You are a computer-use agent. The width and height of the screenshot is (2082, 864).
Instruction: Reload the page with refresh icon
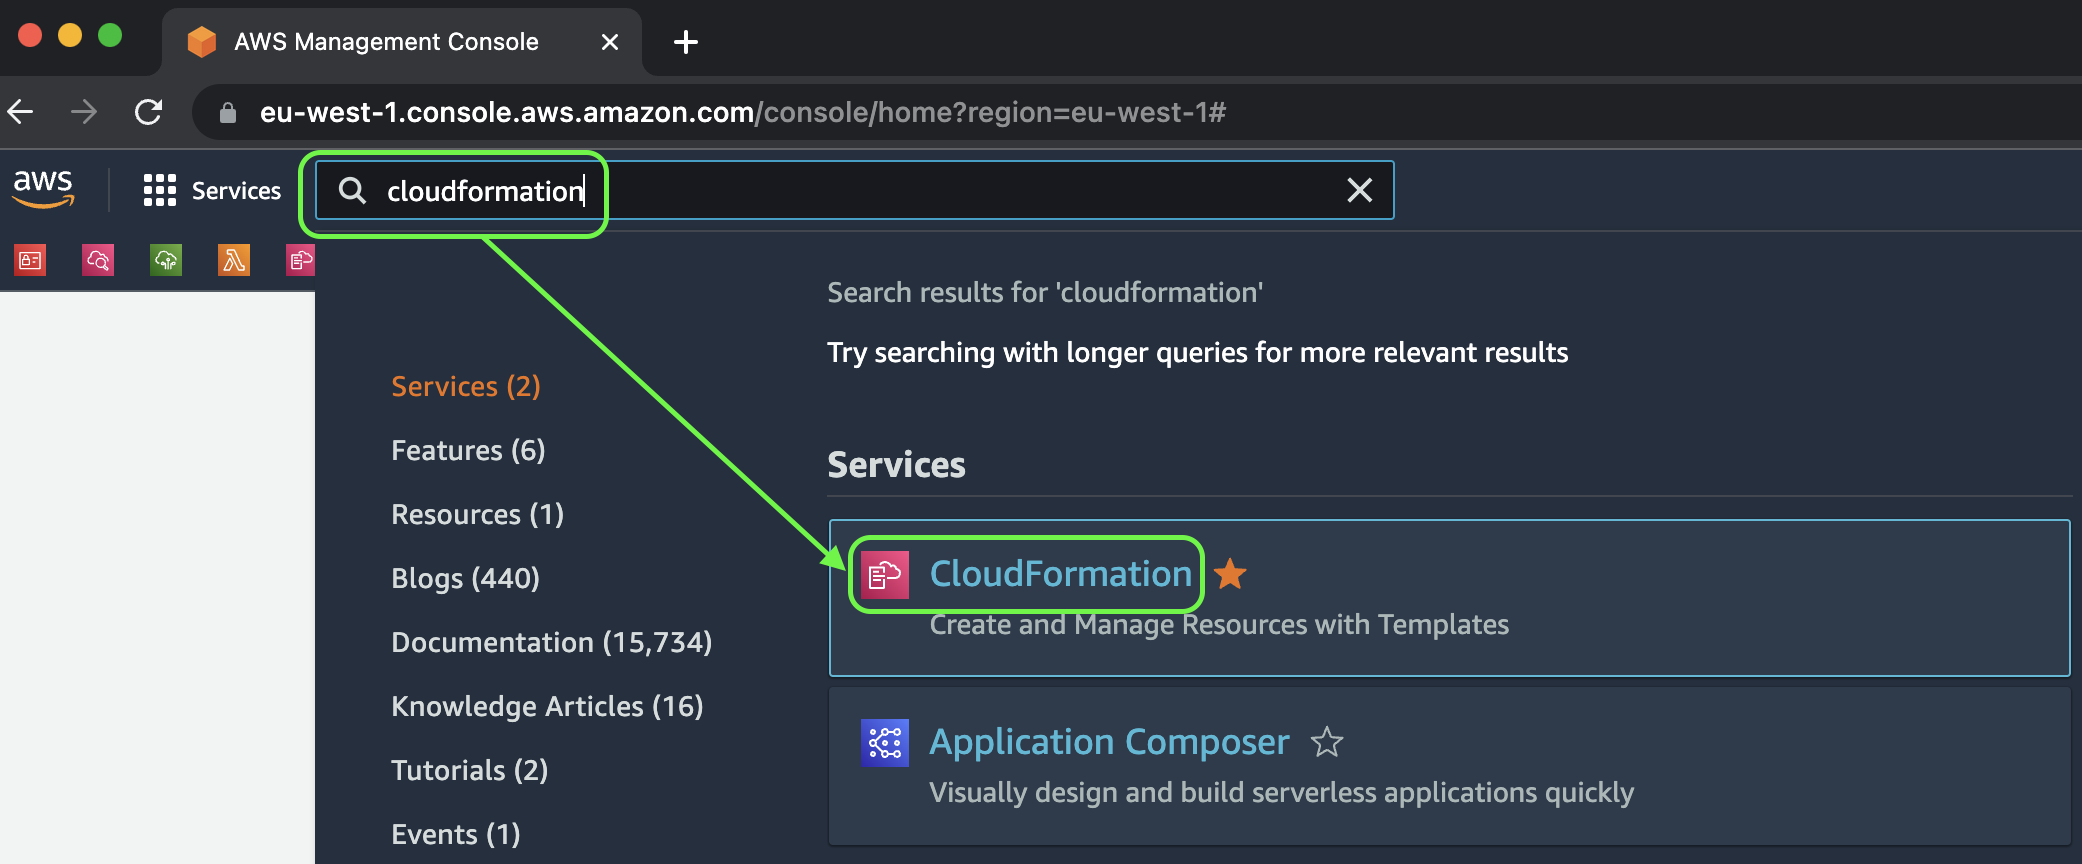149,112
